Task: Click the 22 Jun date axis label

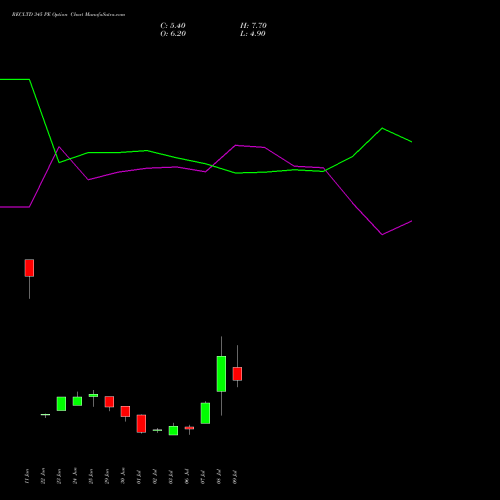Action: [x=43, y=476]
